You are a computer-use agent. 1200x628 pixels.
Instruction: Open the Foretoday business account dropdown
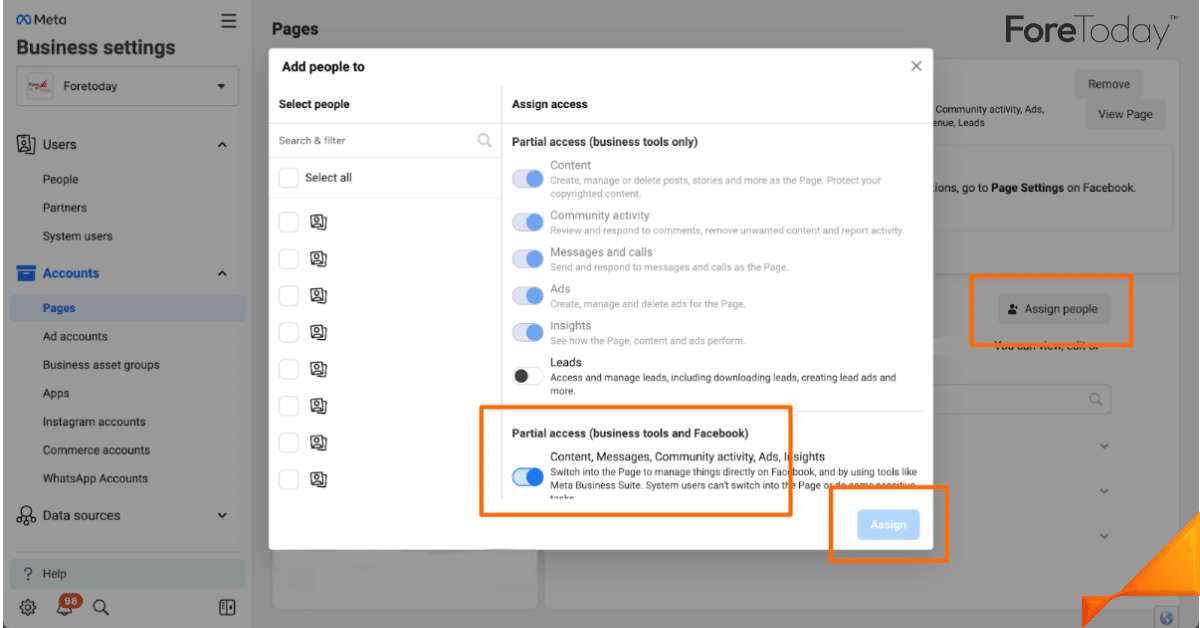127,86
